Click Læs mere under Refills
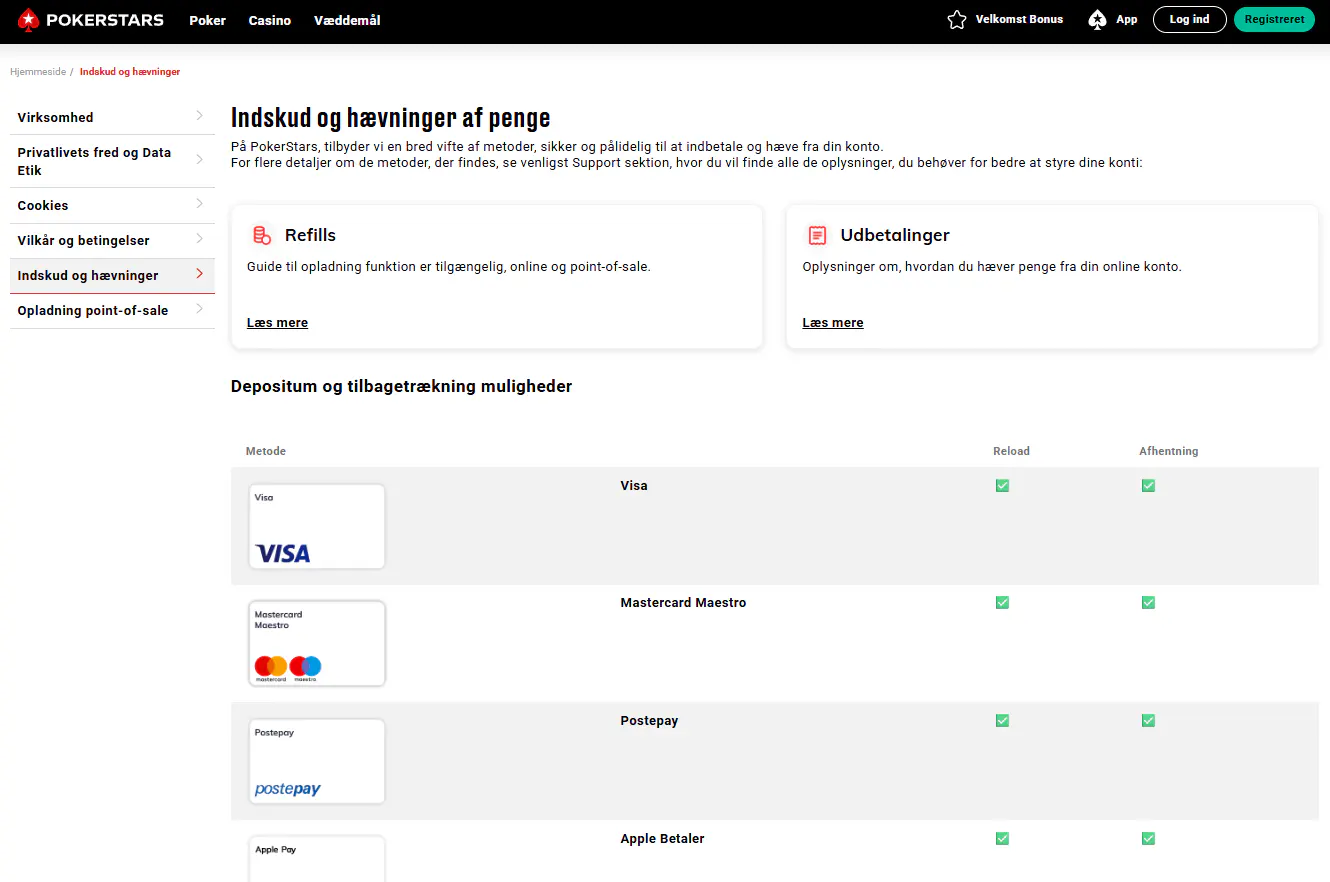1330x882 pixels. click(277, 323)
